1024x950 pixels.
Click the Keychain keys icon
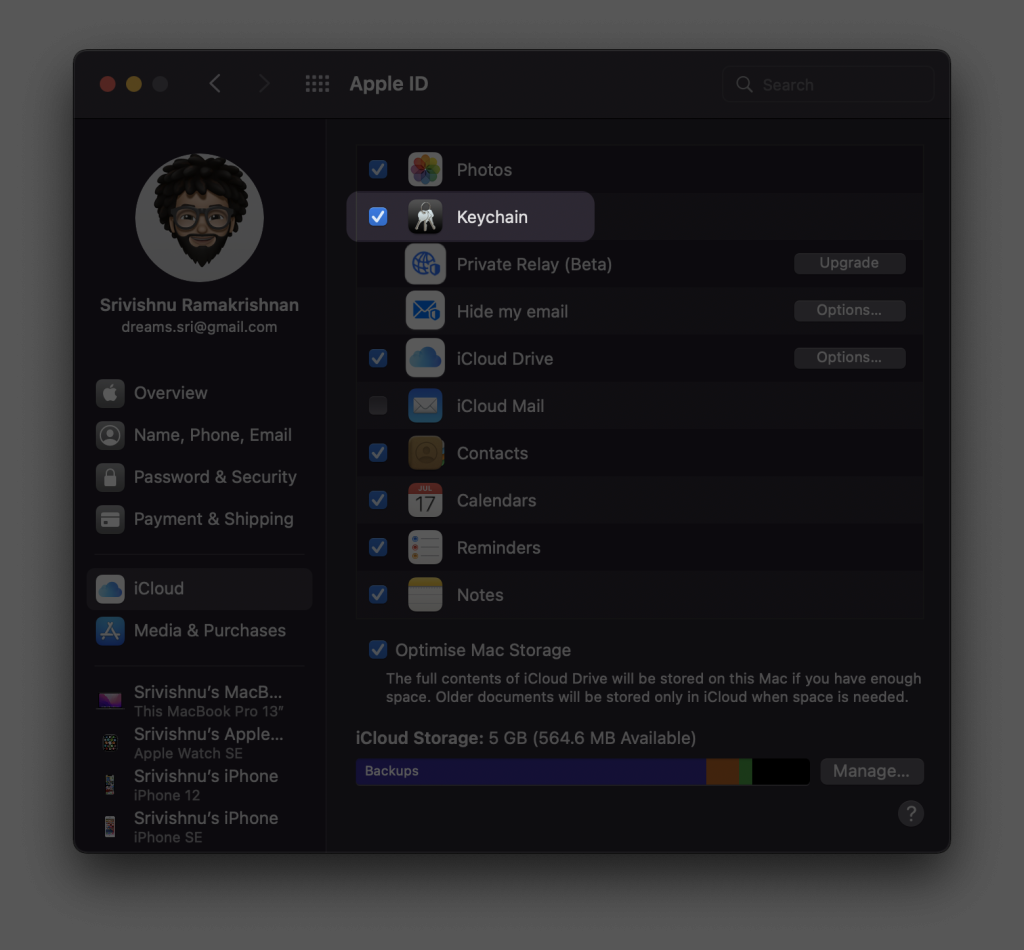tap(425, 217)
